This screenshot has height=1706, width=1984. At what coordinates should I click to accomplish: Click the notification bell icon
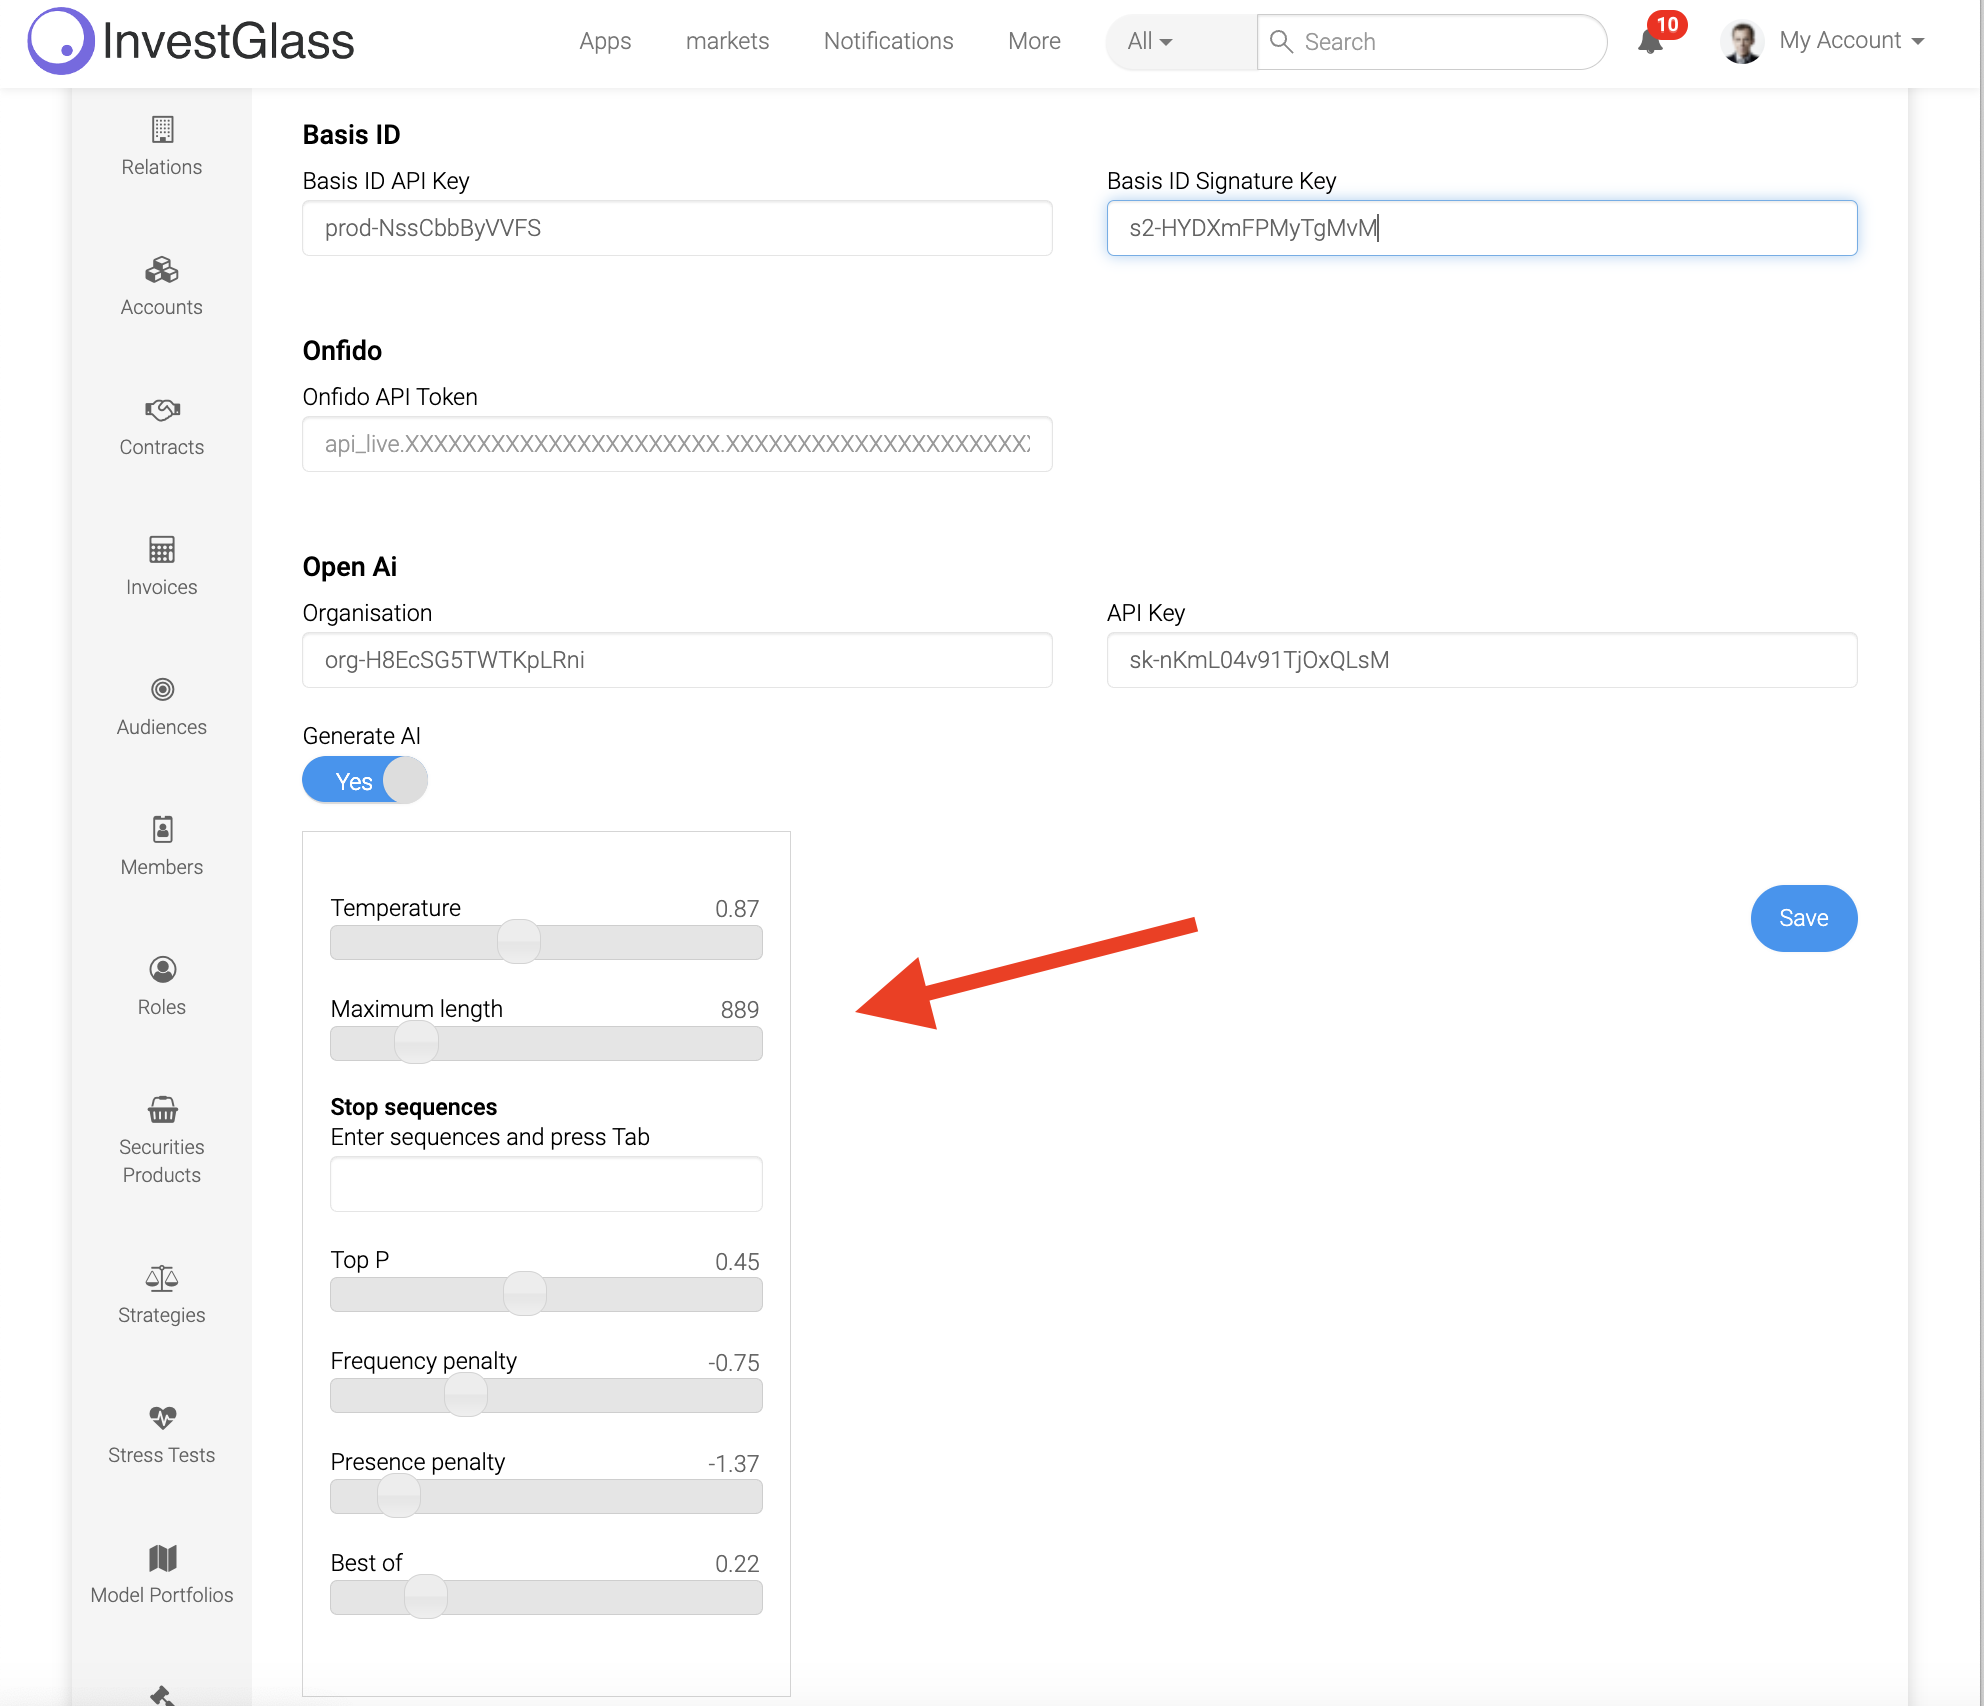1650,42
